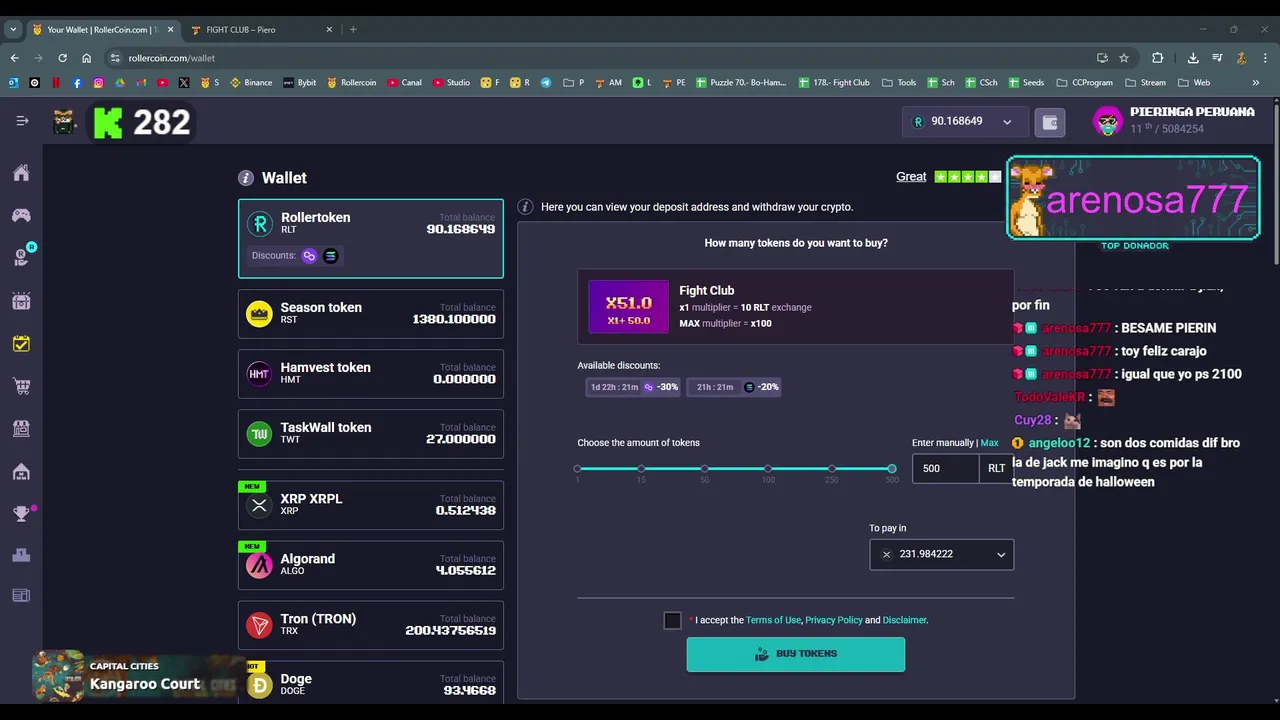
Task: Accept the Terms of Use checkbox
Action: tap(672, 621)
